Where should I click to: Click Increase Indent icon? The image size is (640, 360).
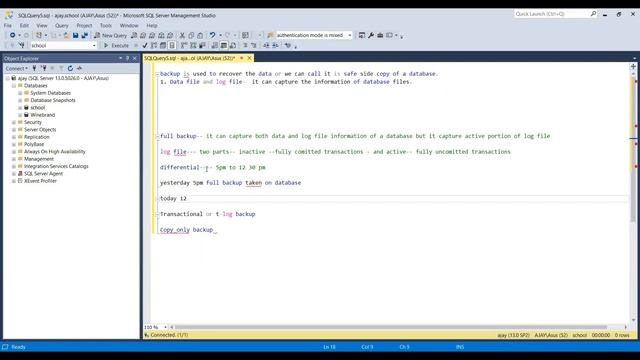coord(275,45)
